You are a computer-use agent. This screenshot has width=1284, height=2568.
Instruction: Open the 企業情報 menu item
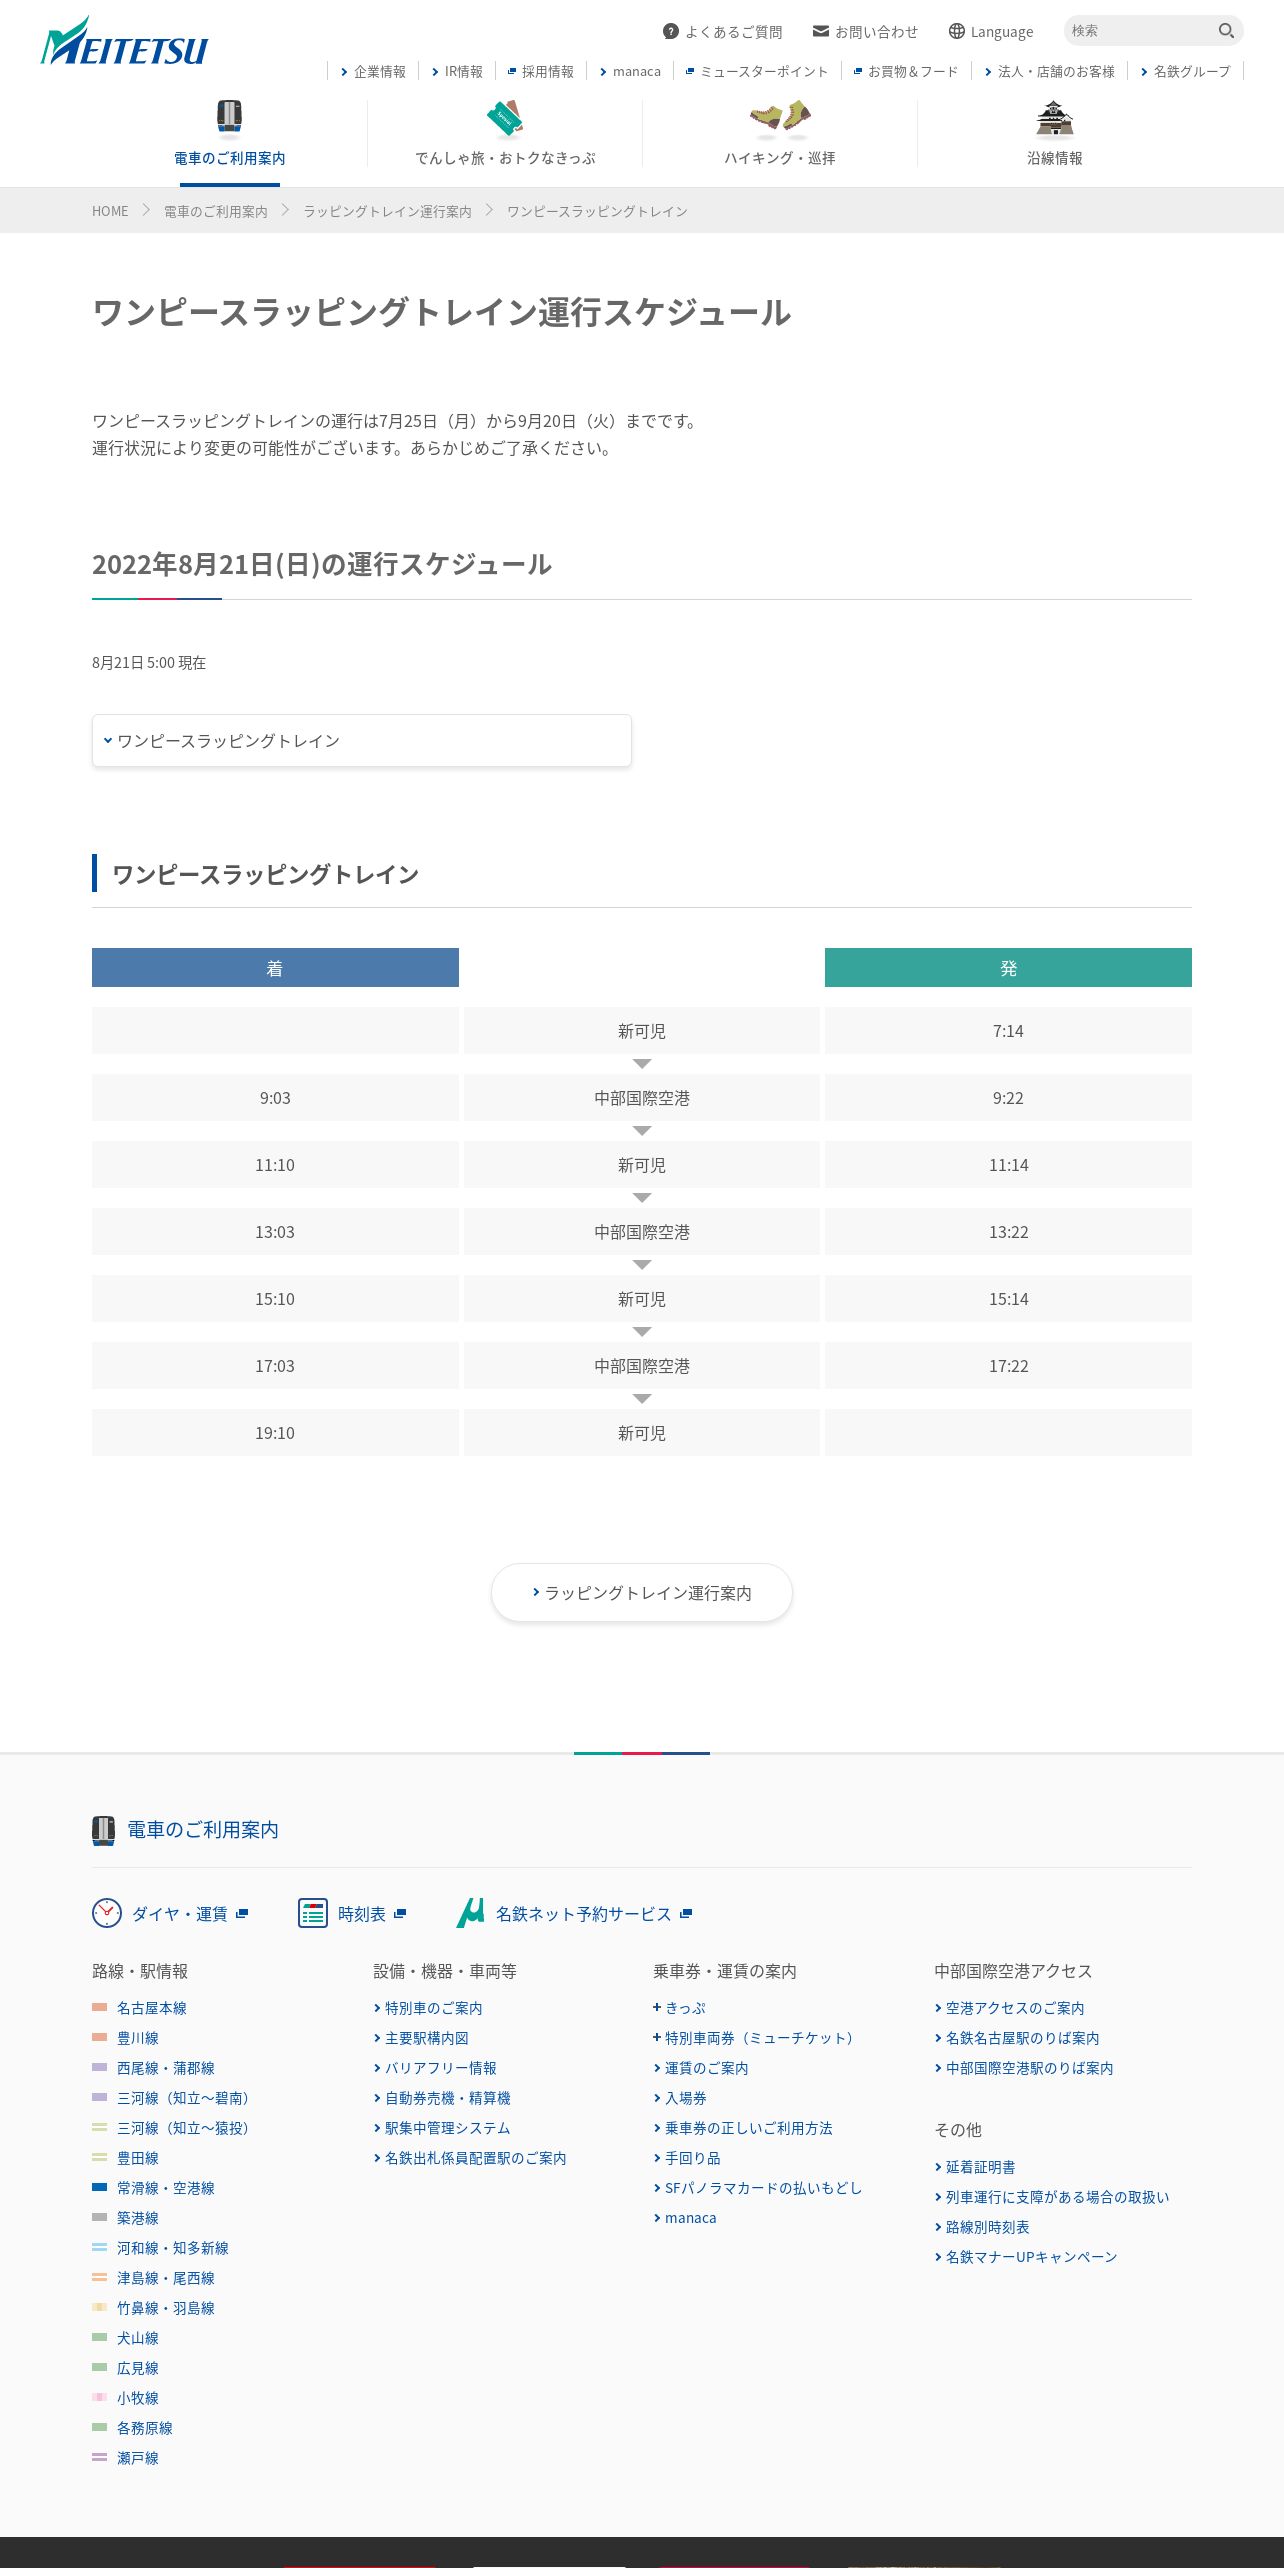373,71
